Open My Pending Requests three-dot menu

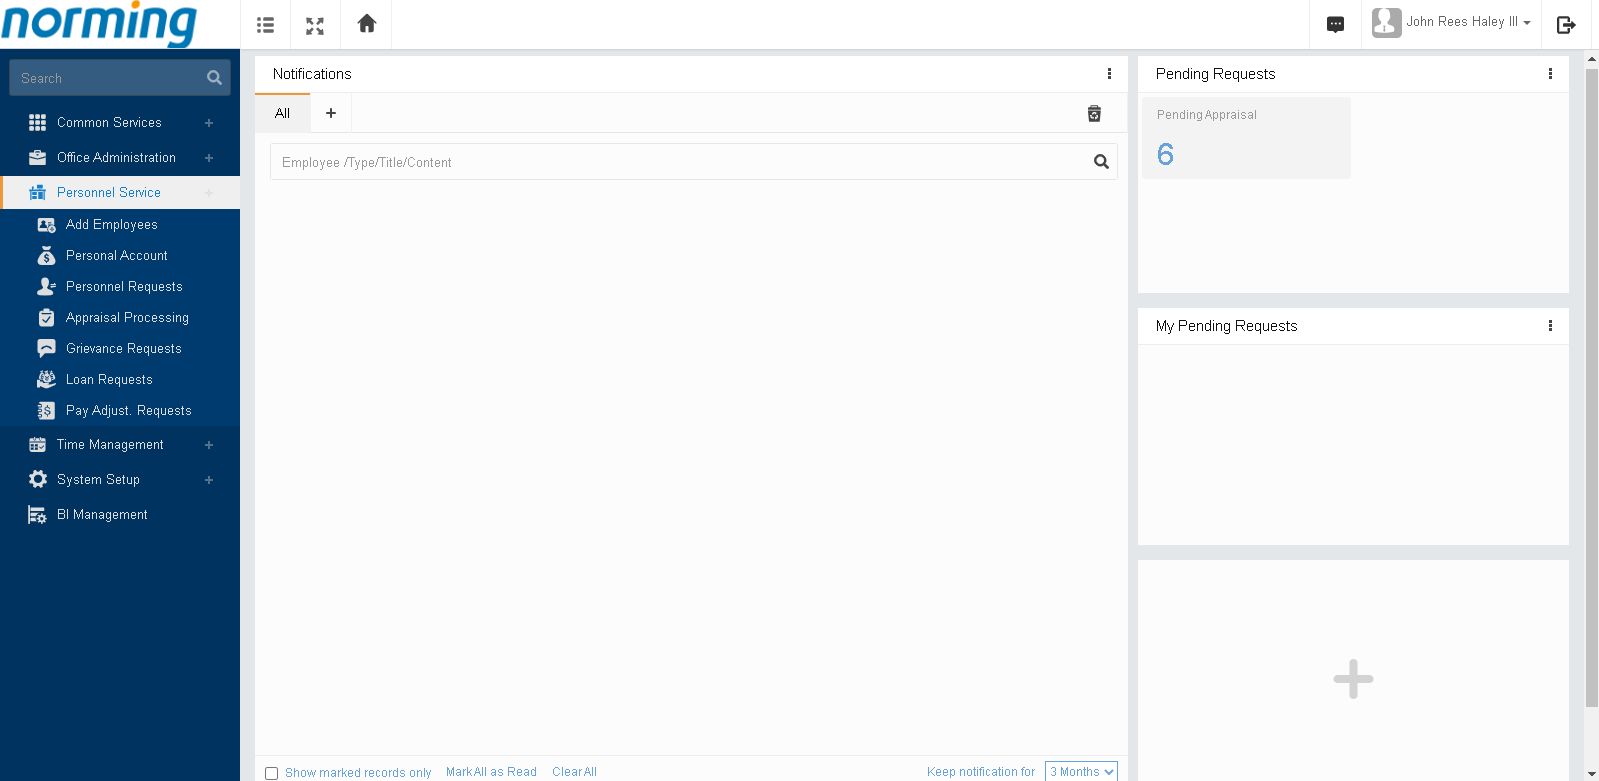(x=1550, y=326)
